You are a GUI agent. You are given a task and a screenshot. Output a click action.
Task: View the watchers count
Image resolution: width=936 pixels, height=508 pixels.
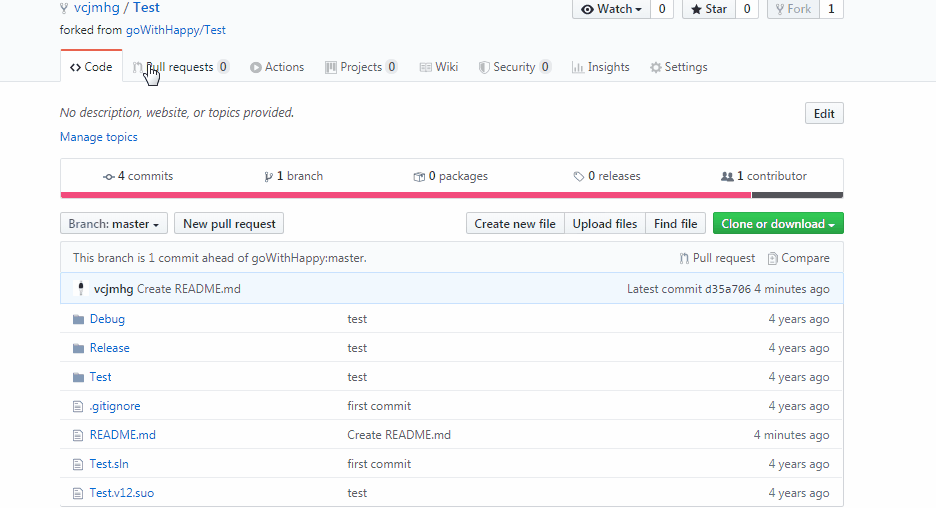point(662,9)
